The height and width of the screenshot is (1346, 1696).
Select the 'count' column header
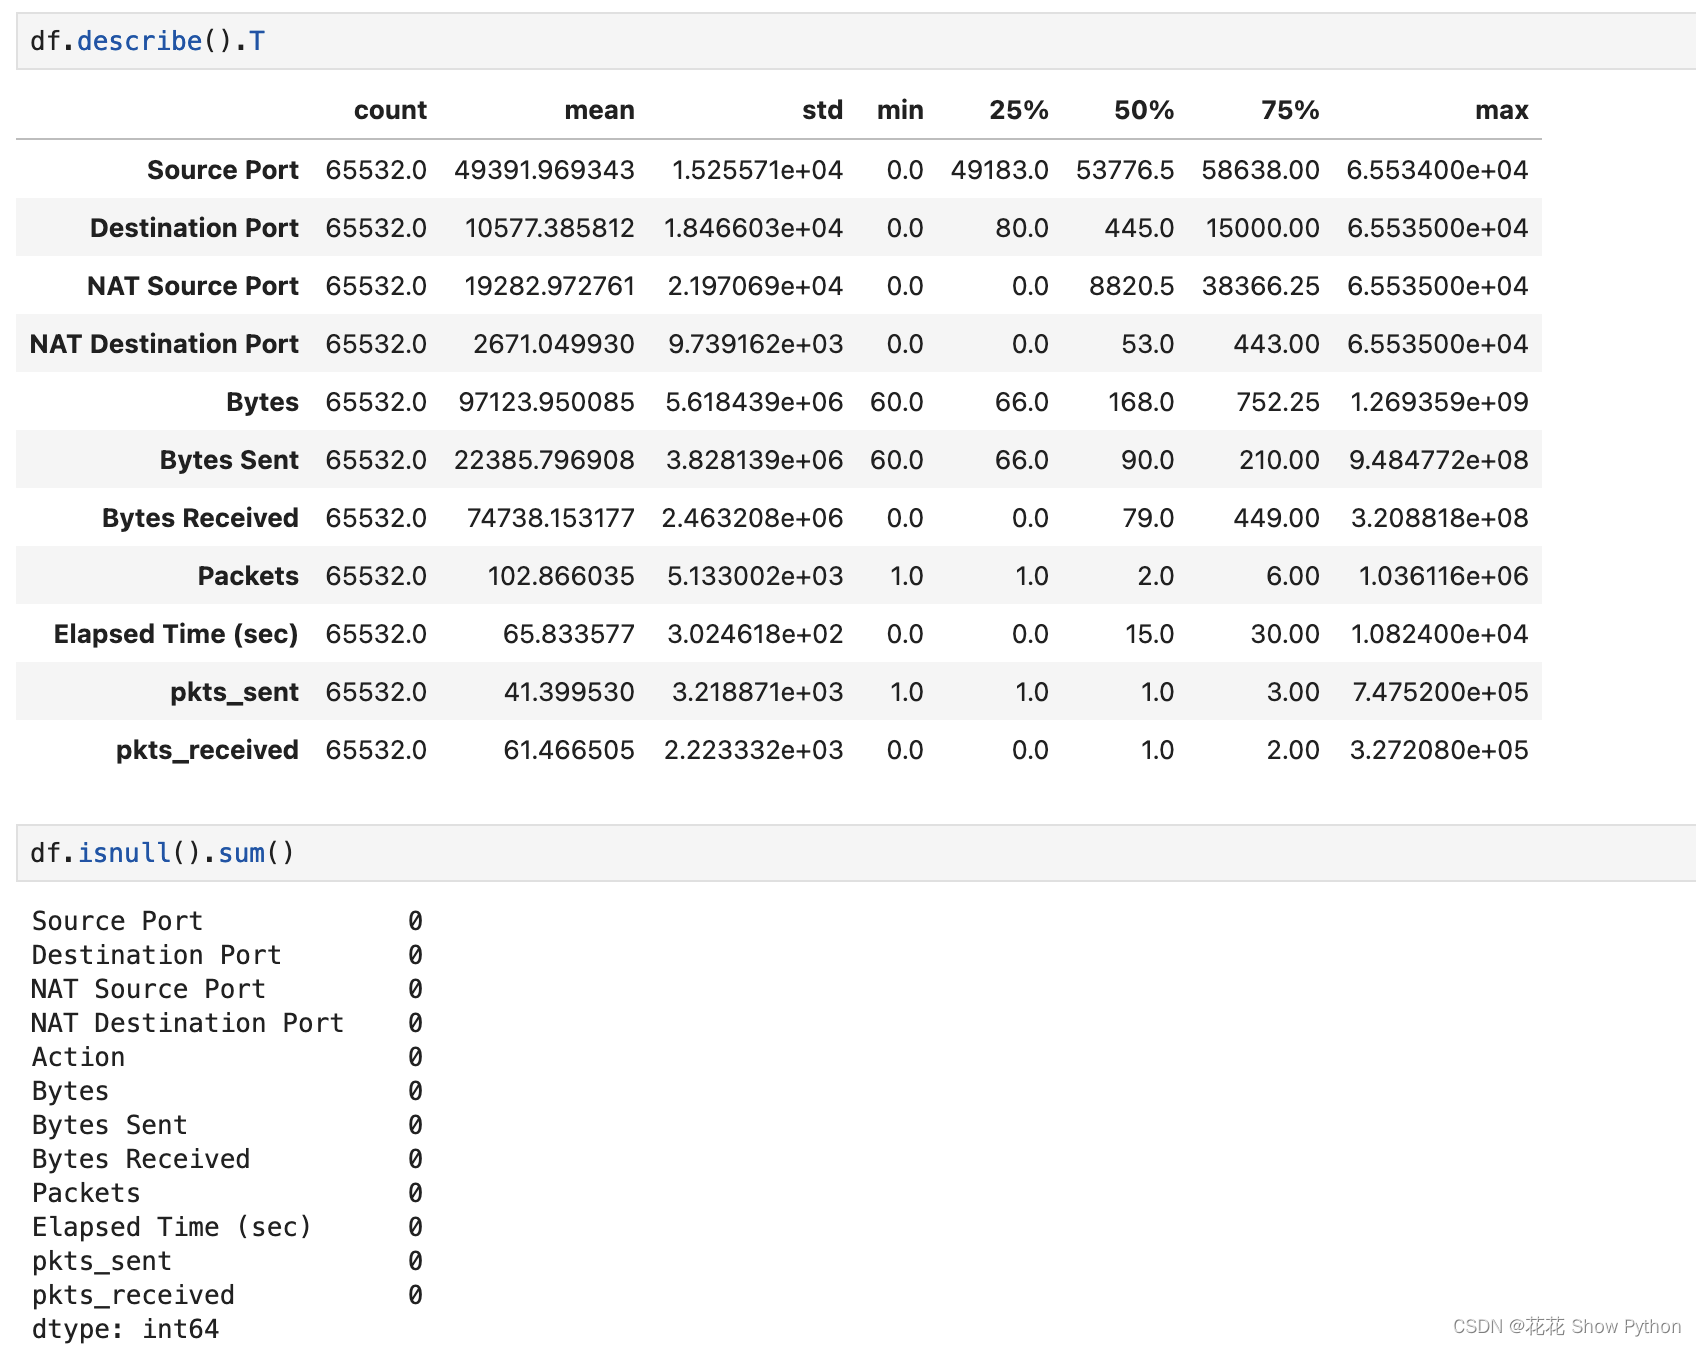point(390,110)
